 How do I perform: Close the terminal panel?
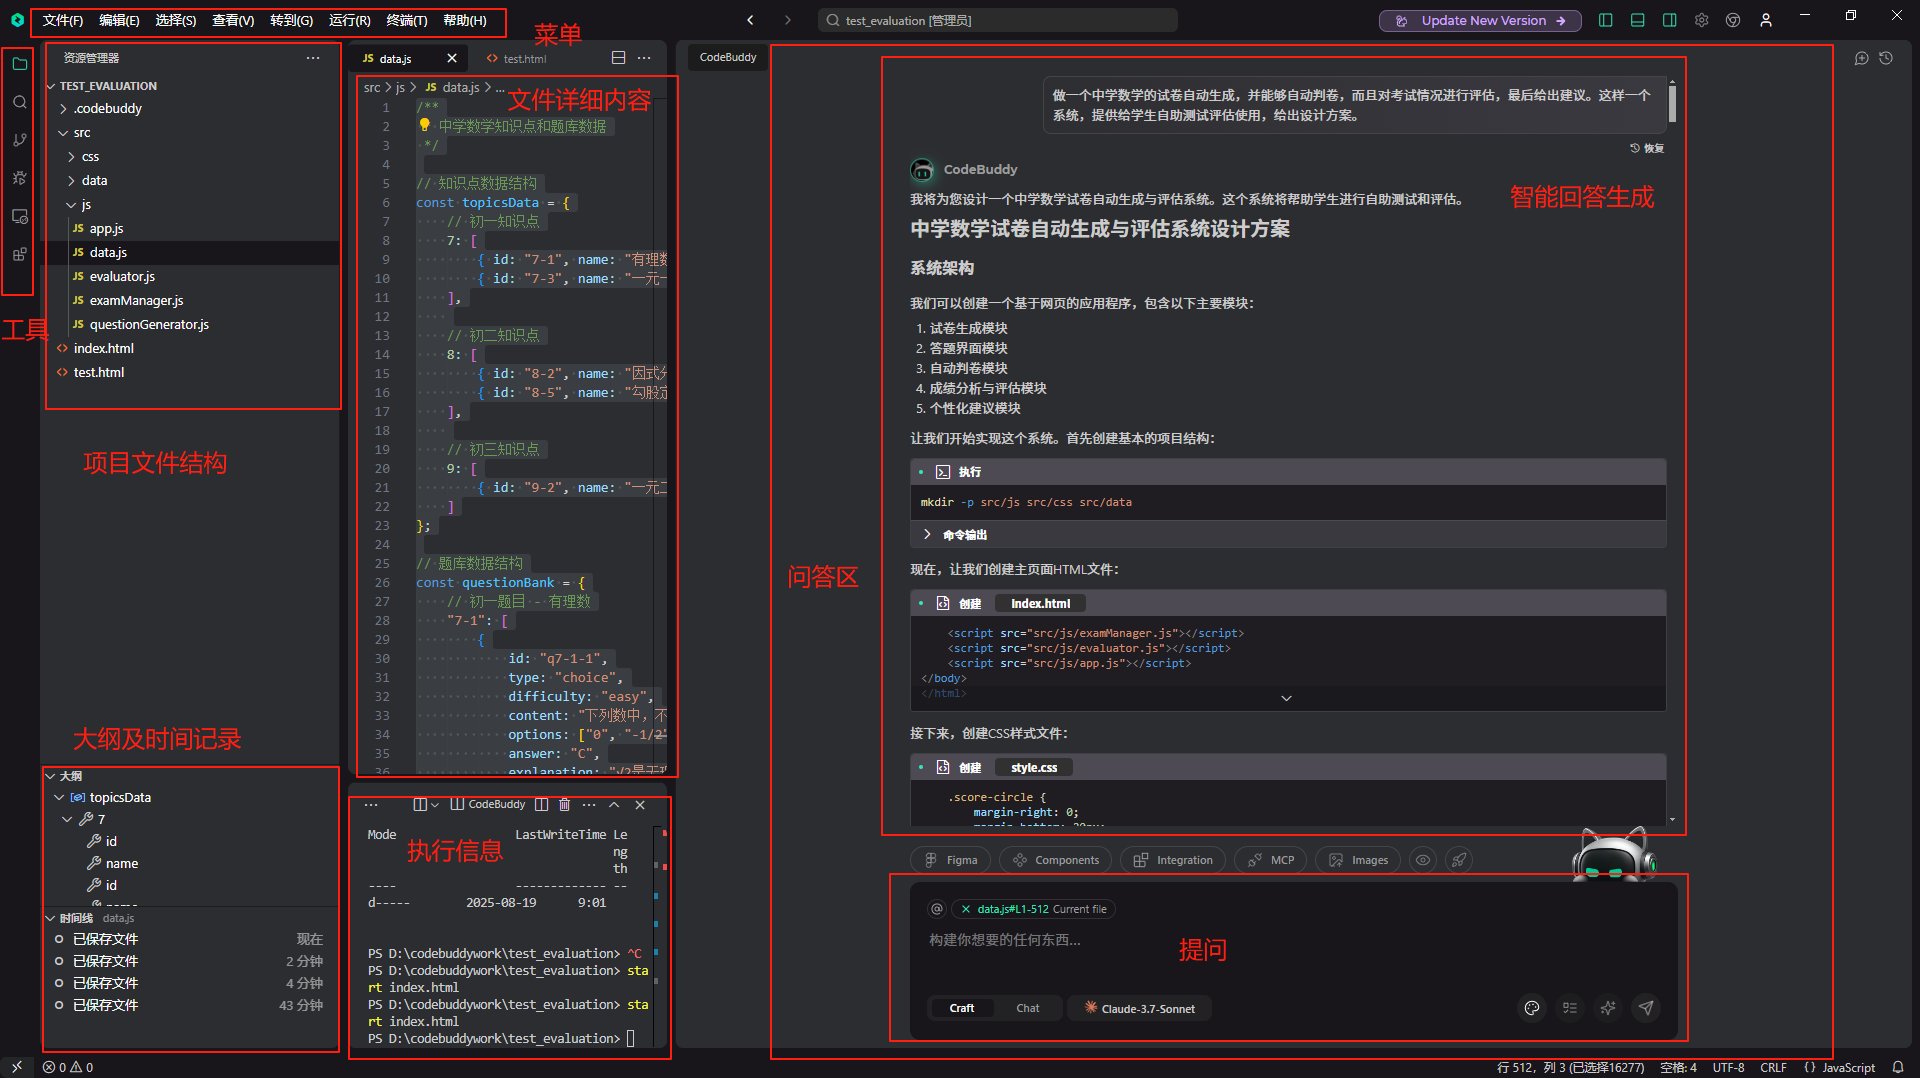[640, 804]
